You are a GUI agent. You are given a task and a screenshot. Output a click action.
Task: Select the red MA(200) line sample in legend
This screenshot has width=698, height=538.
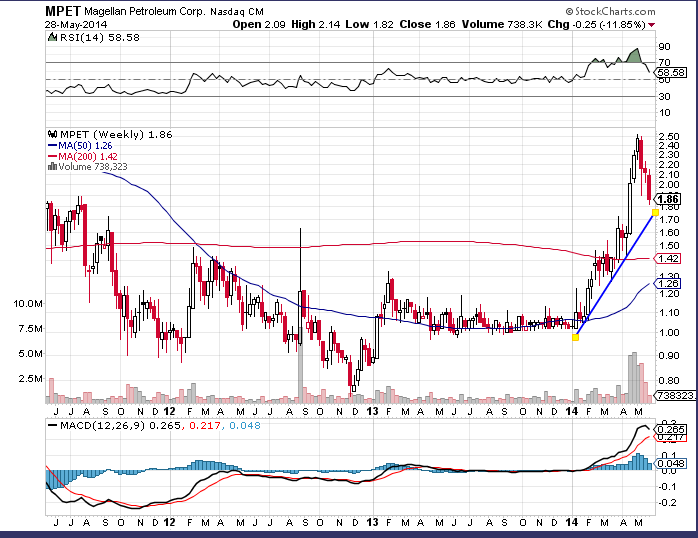(x=53, y=156)
